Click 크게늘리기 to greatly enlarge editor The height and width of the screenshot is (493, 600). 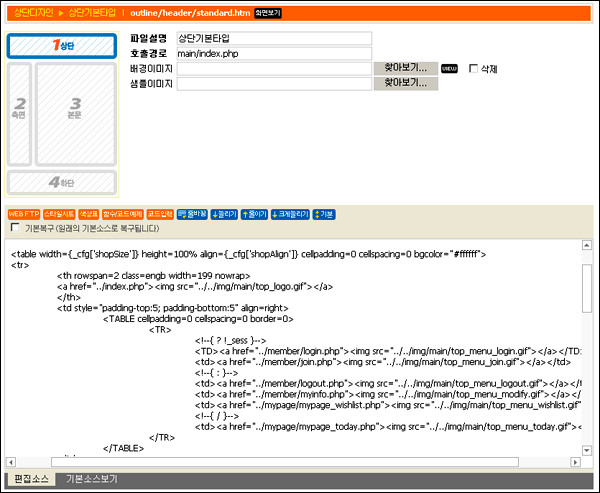tap(290, 214)
